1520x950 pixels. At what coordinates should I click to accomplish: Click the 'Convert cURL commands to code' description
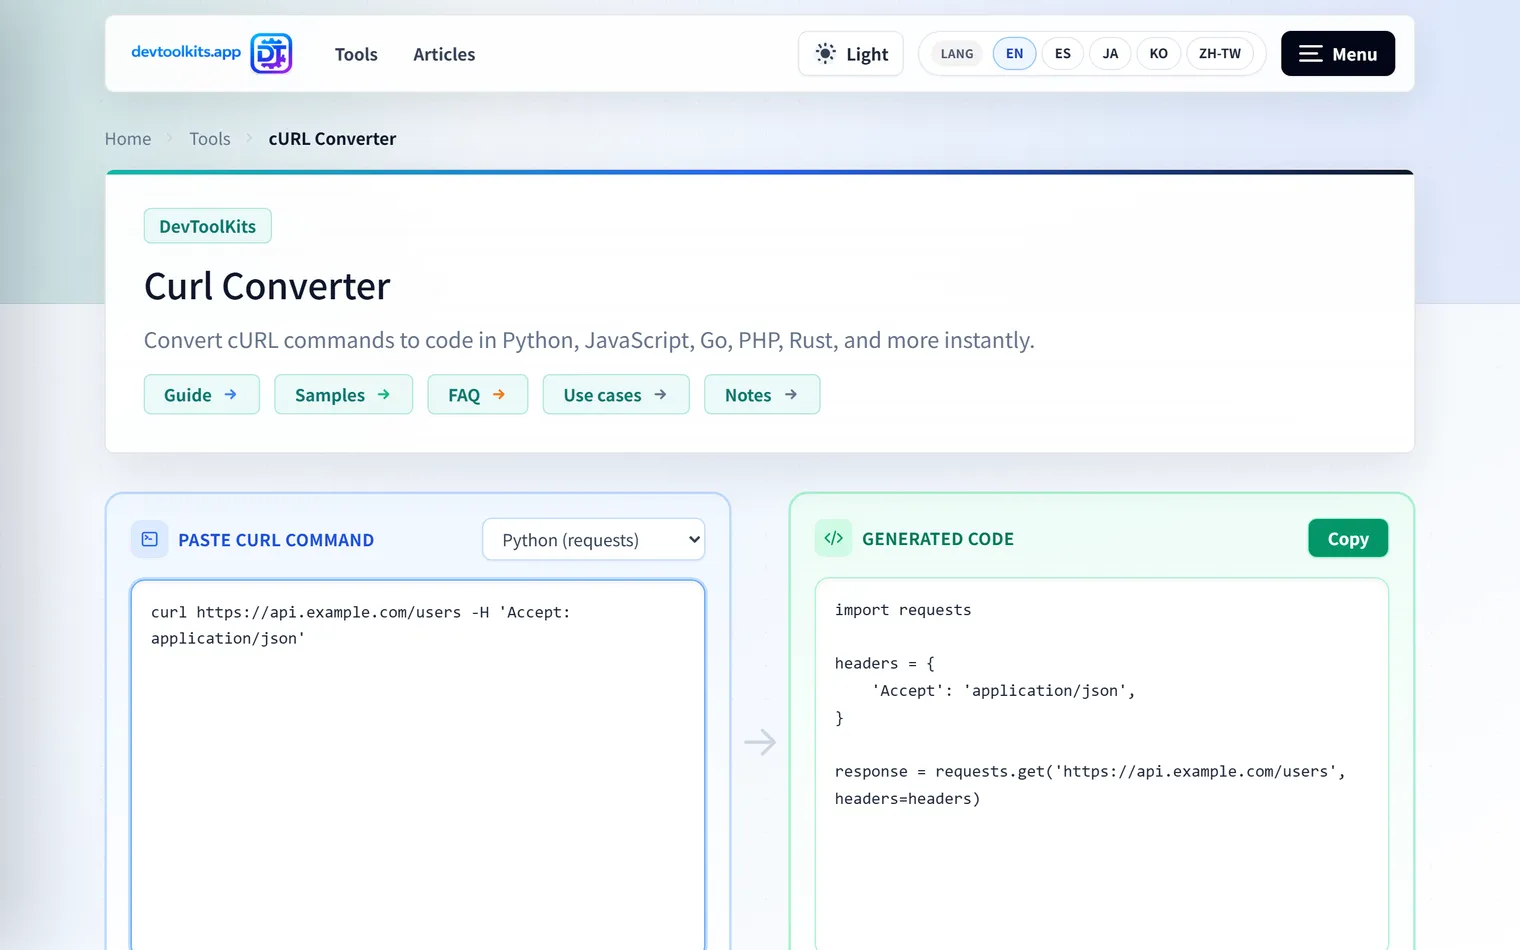pos(589,341)
